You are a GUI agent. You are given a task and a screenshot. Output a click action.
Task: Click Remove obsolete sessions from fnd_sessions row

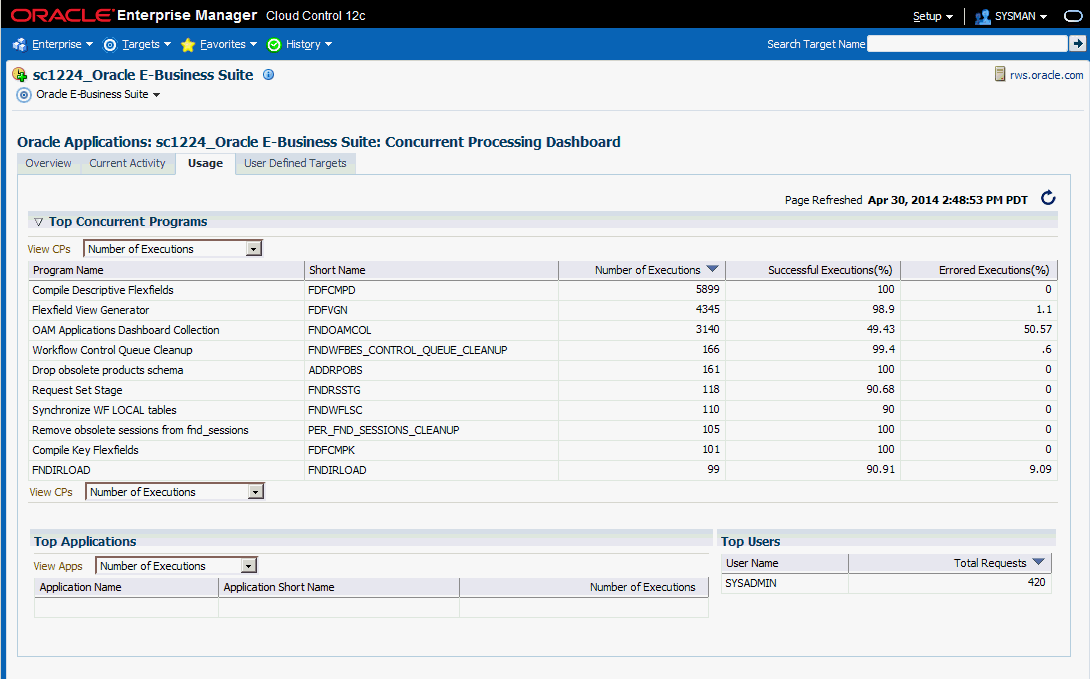[x=543, y=430]
